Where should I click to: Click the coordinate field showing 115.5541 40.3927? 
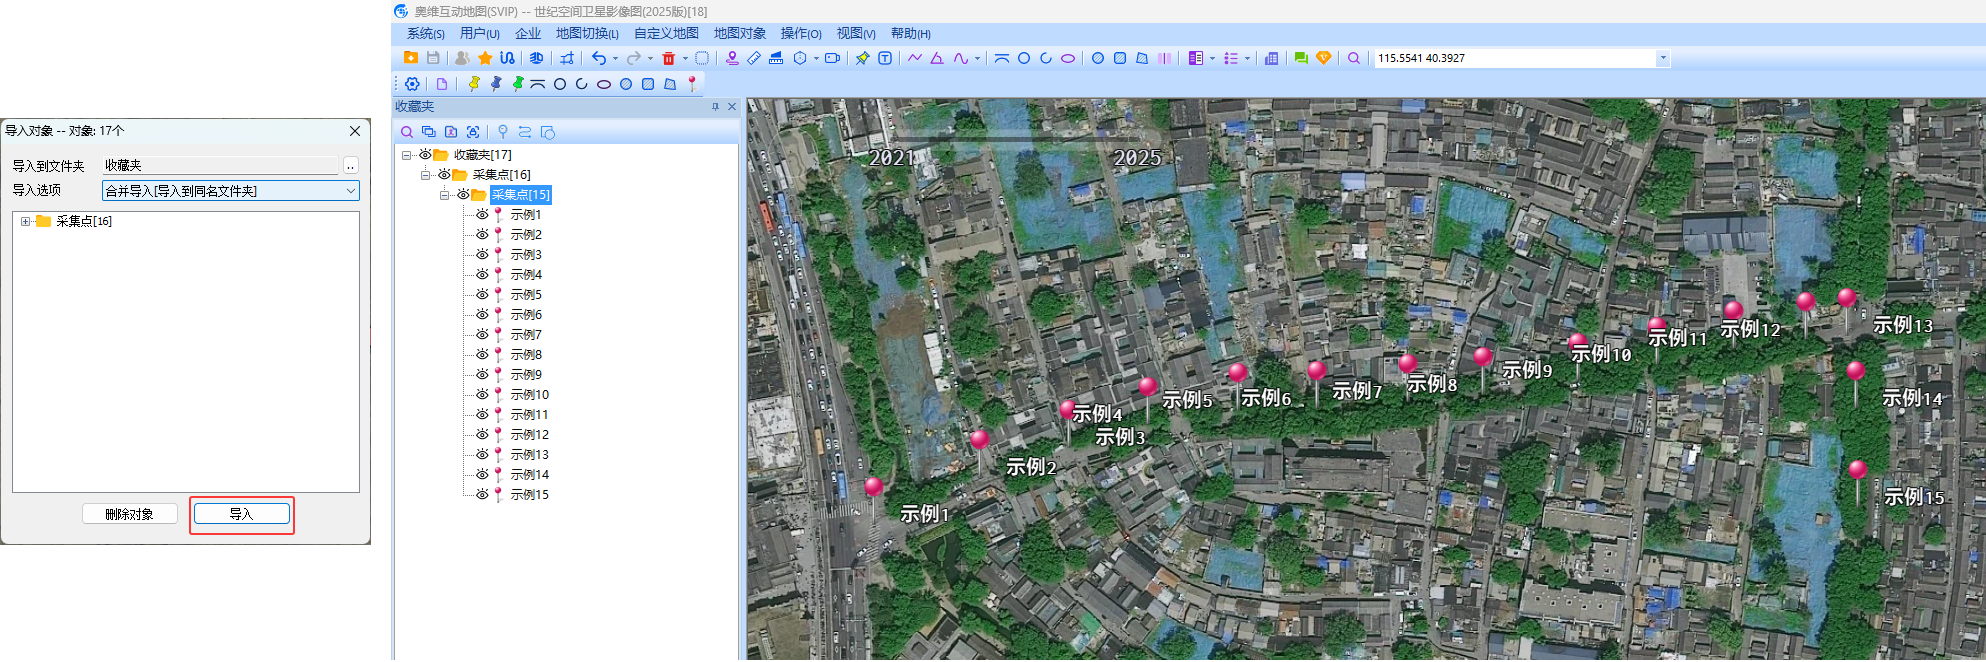tap(1515, 58)
